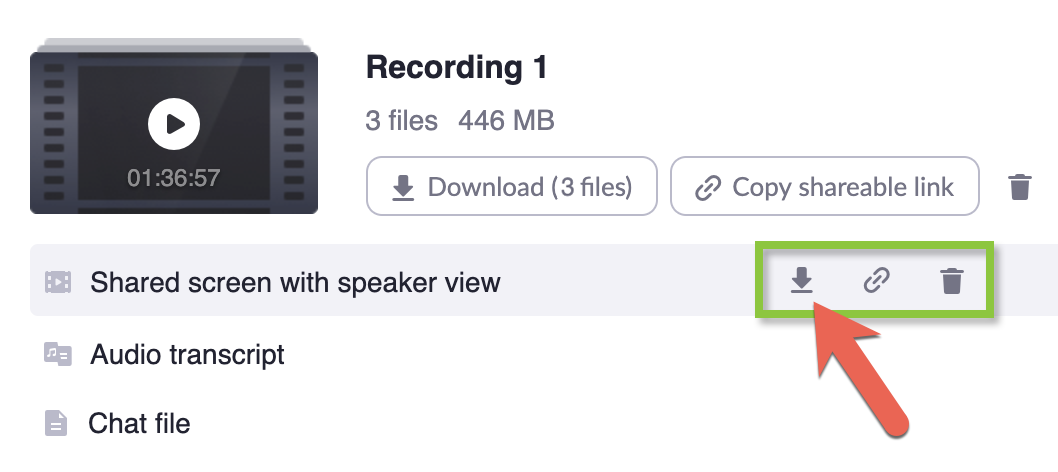Play the Recording 1 video
This screenshot has height=472, width=1058.
pyautogui.click(x=174, y=124)
